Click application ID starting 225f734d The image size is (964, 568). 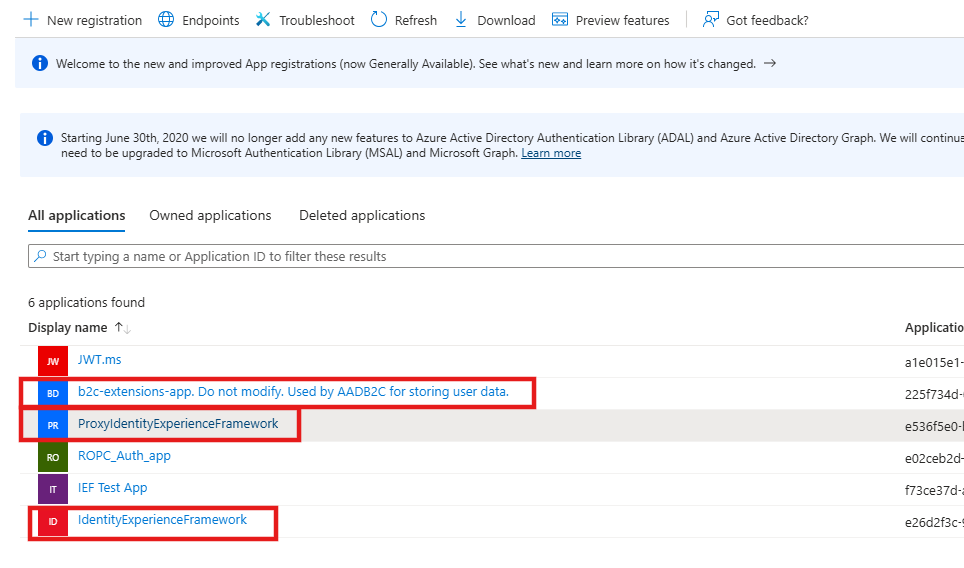click(934, 395)
